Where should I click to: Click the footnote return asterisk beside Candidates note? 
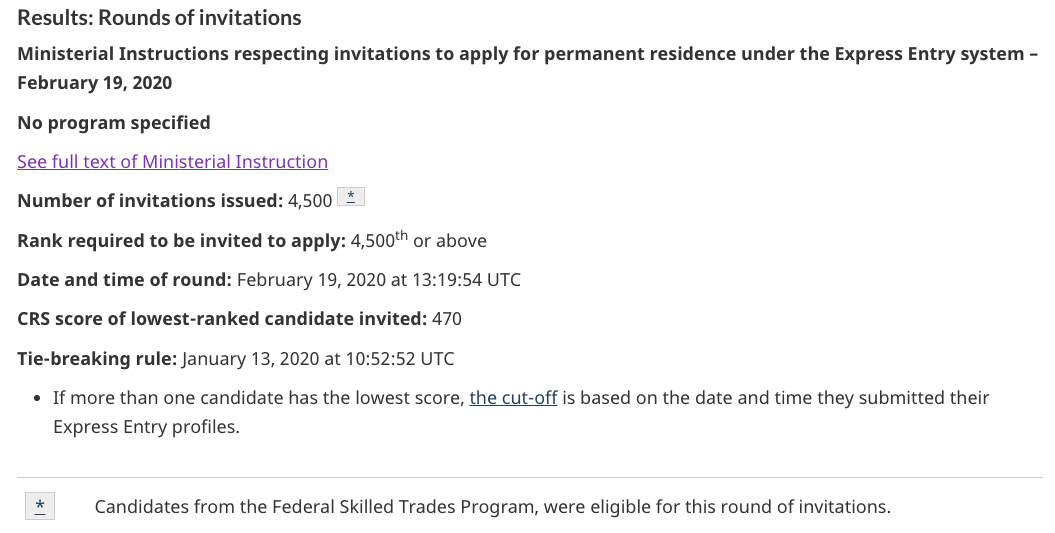(40, 506)
